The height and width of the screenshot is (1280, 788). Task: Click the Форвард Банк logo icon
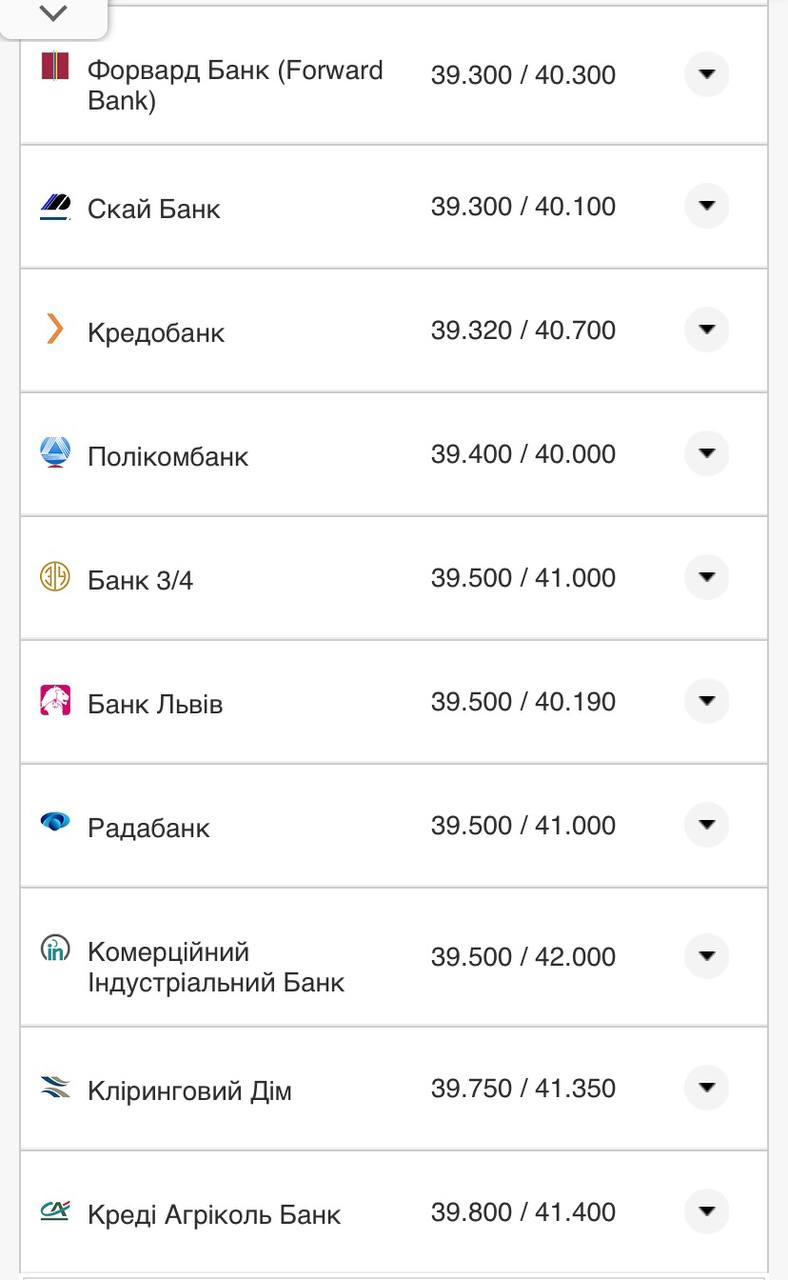pyautogui.click(x=55, y=66)
